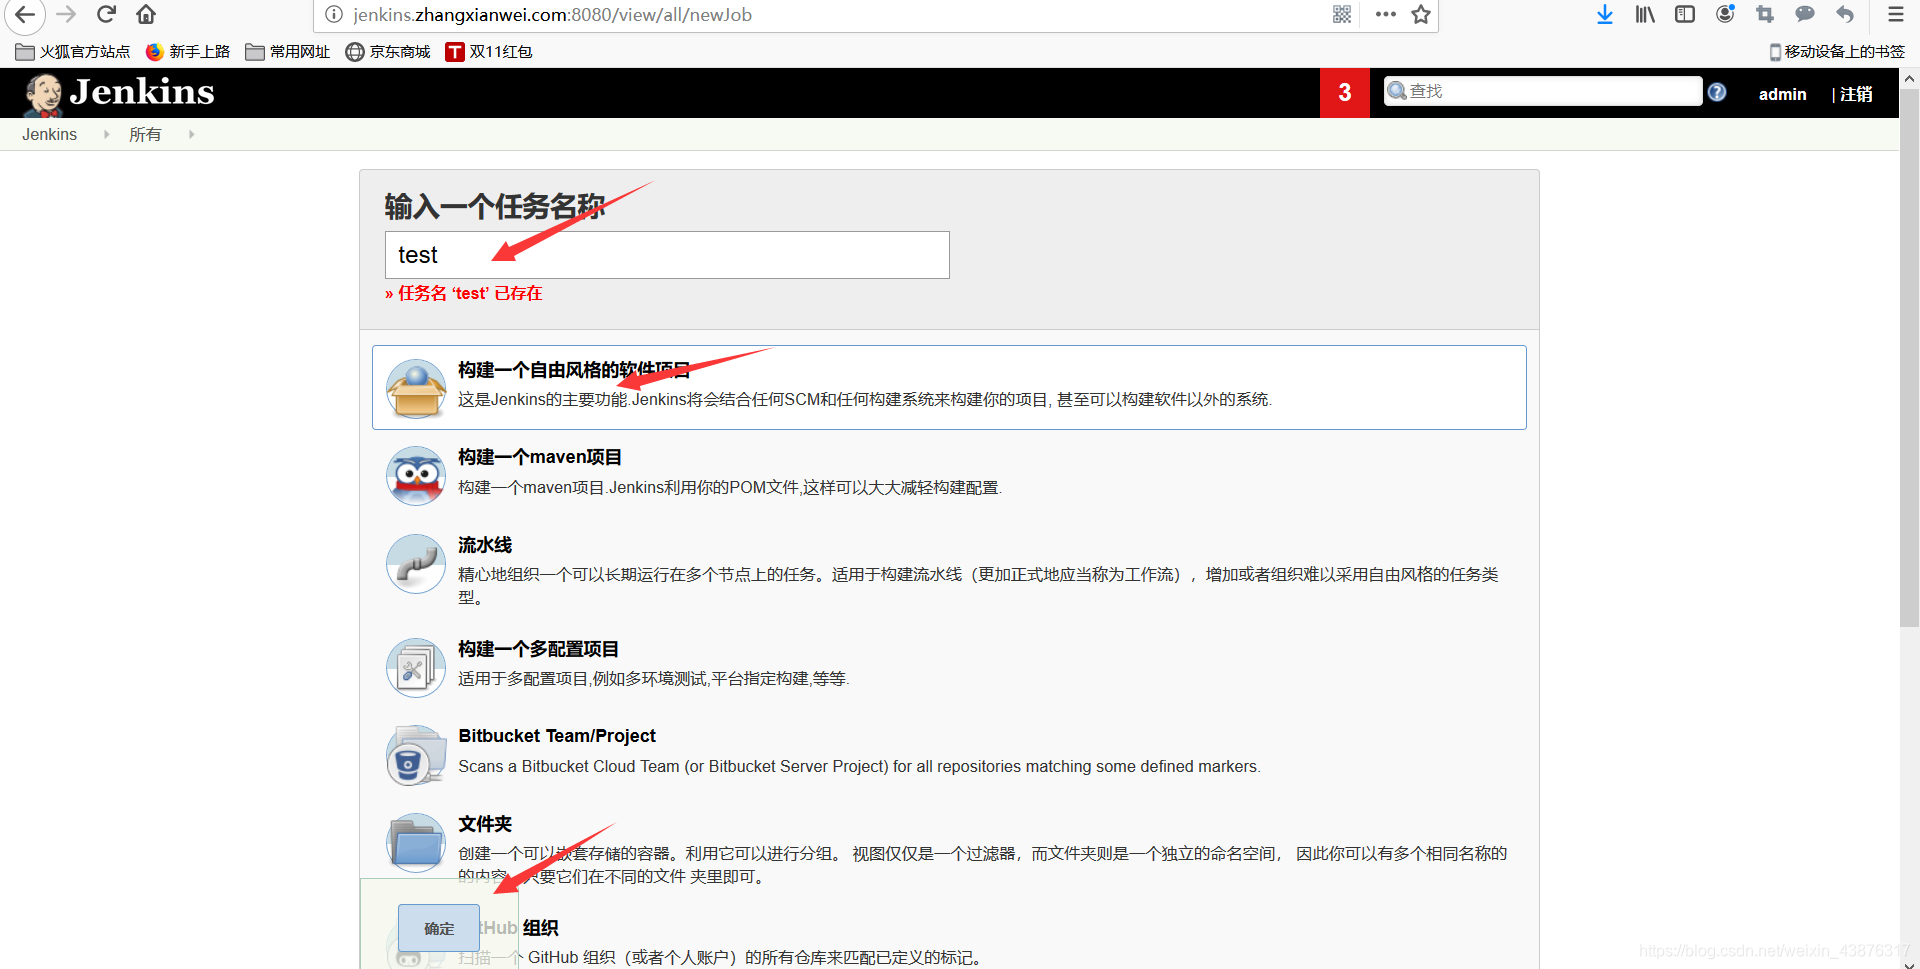This screenshot has width=1920, height=969.
Task: Click the undo arrow toolbar icon
Action: click(1845, 14)
